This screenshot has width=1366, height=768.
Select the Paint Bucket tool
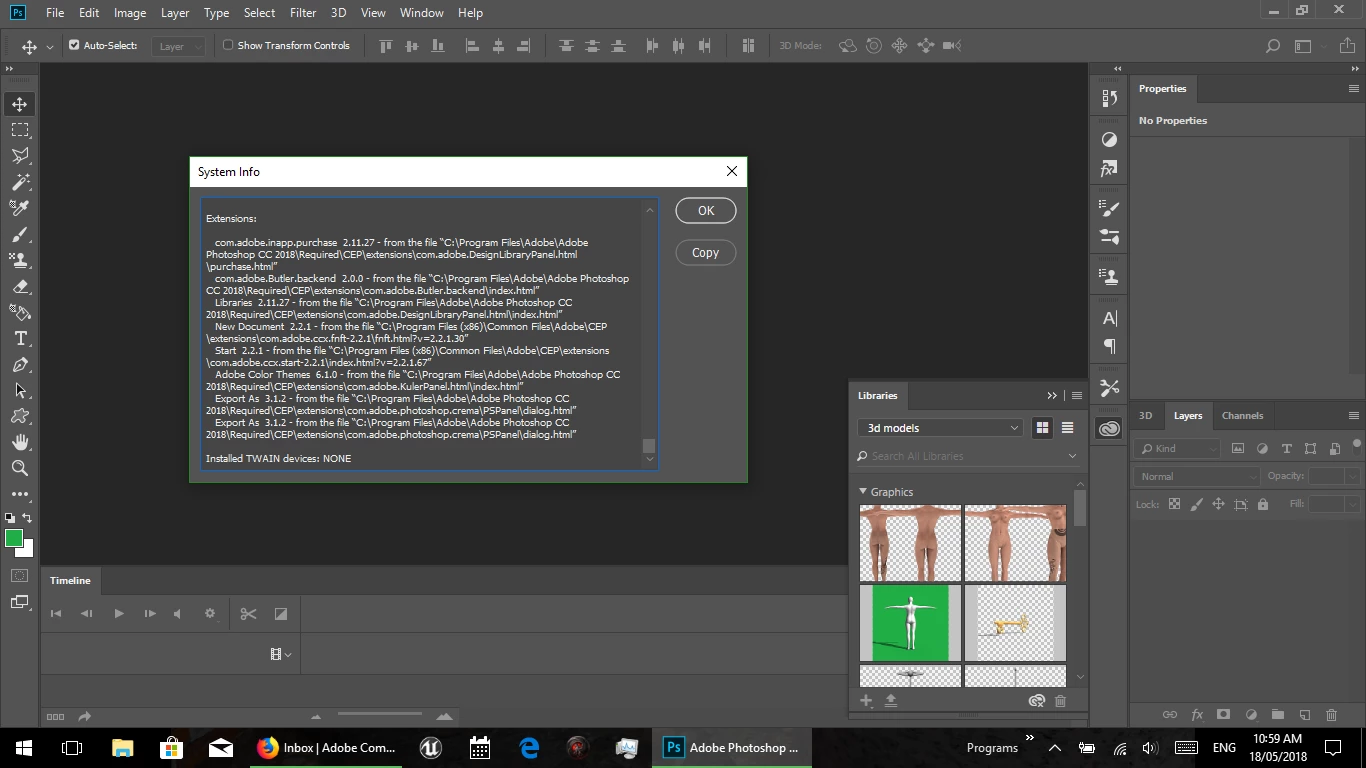pyautogui.click(x=20, y=312)
